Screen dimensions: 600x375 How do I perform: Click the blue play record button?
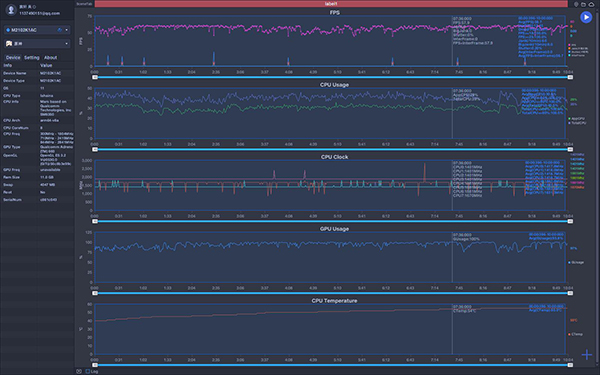(x=586, y=17)
